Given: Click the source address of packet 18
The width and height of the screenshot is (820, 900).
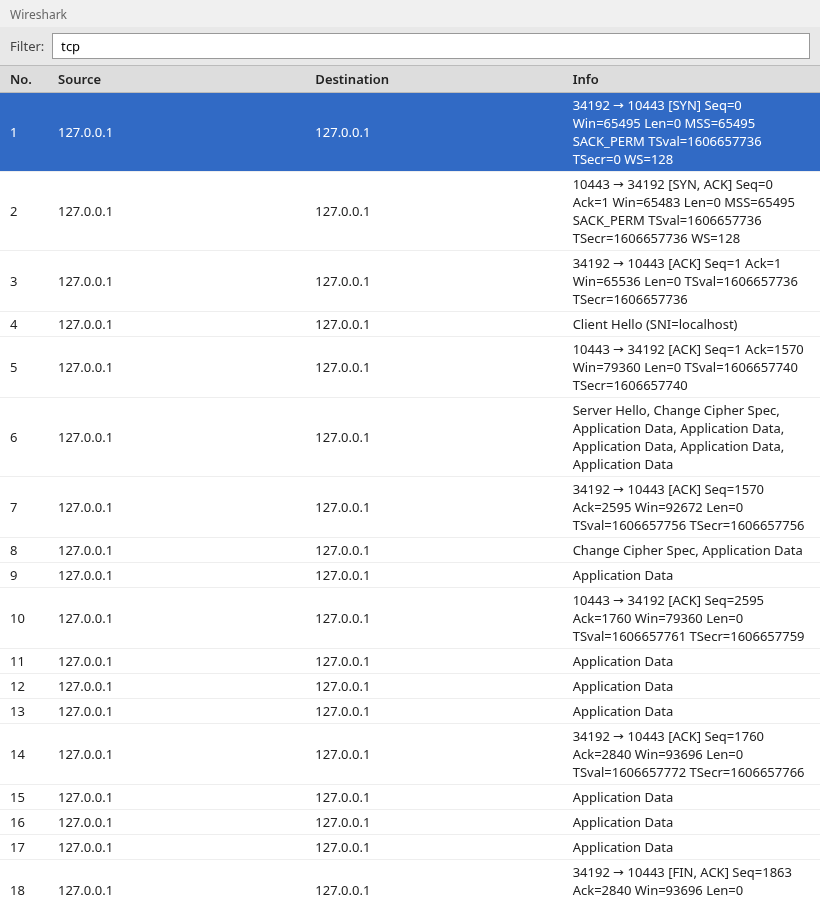Looking at the screenshot, I should (x=85, y=890).
